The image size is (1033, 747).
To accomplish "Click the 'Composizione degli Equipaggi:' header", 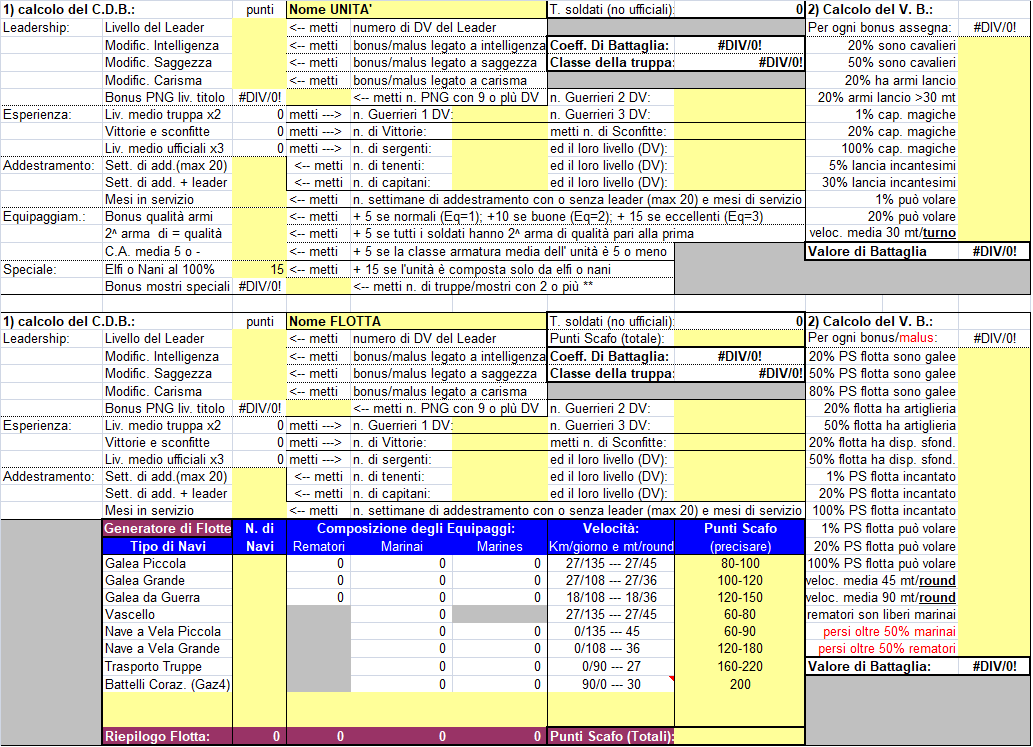I will tap(416, 528).
